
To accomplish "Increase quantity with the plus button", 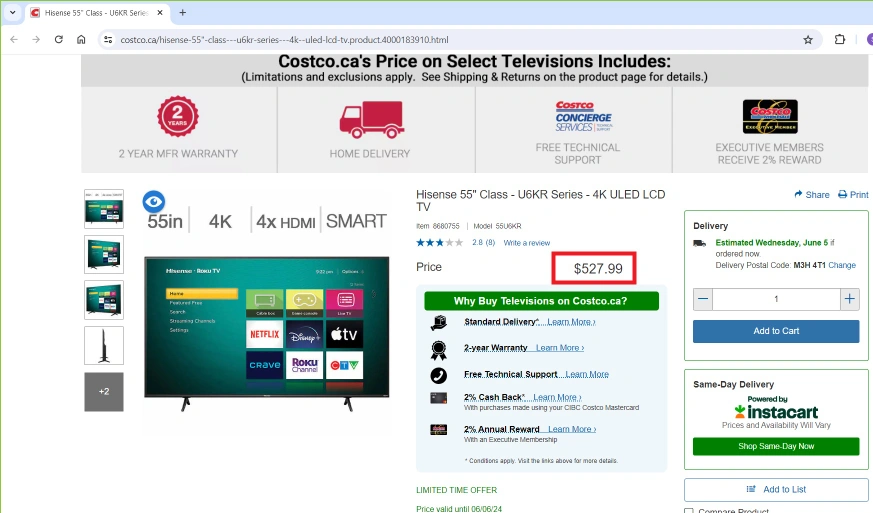I will click(849, 299).
